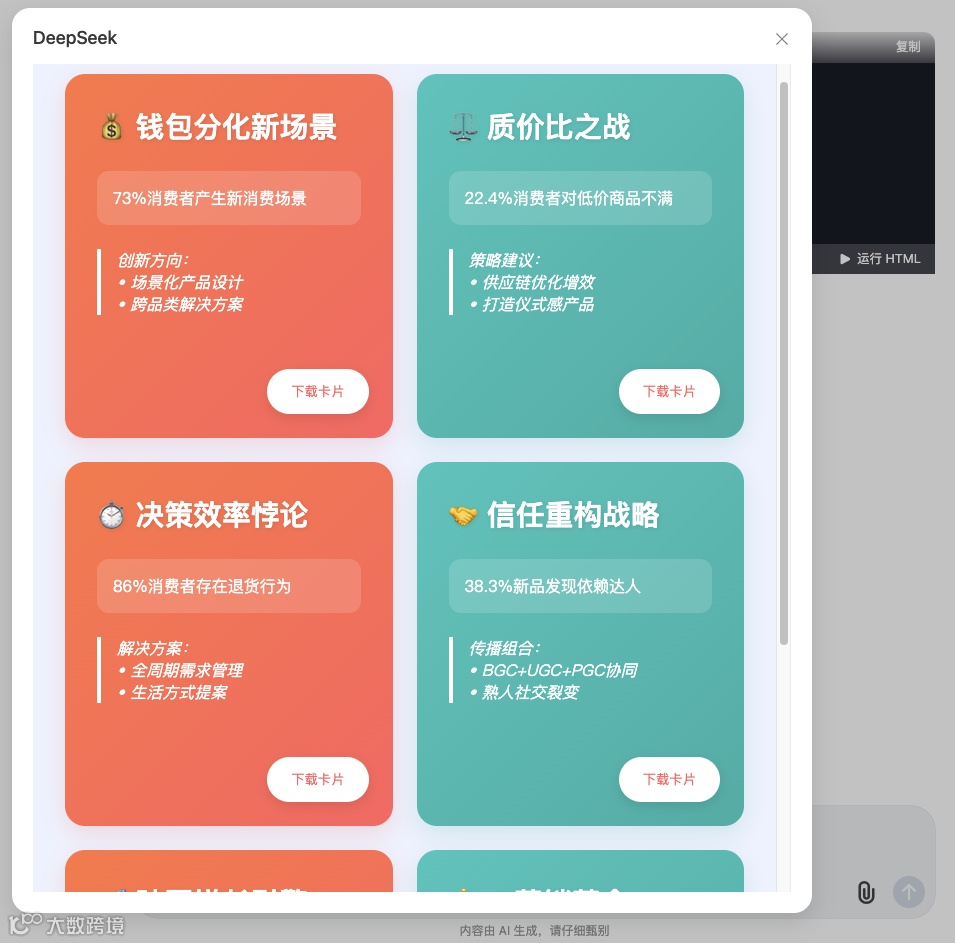Close the DeepSeek preview dialog

(782, 39)
